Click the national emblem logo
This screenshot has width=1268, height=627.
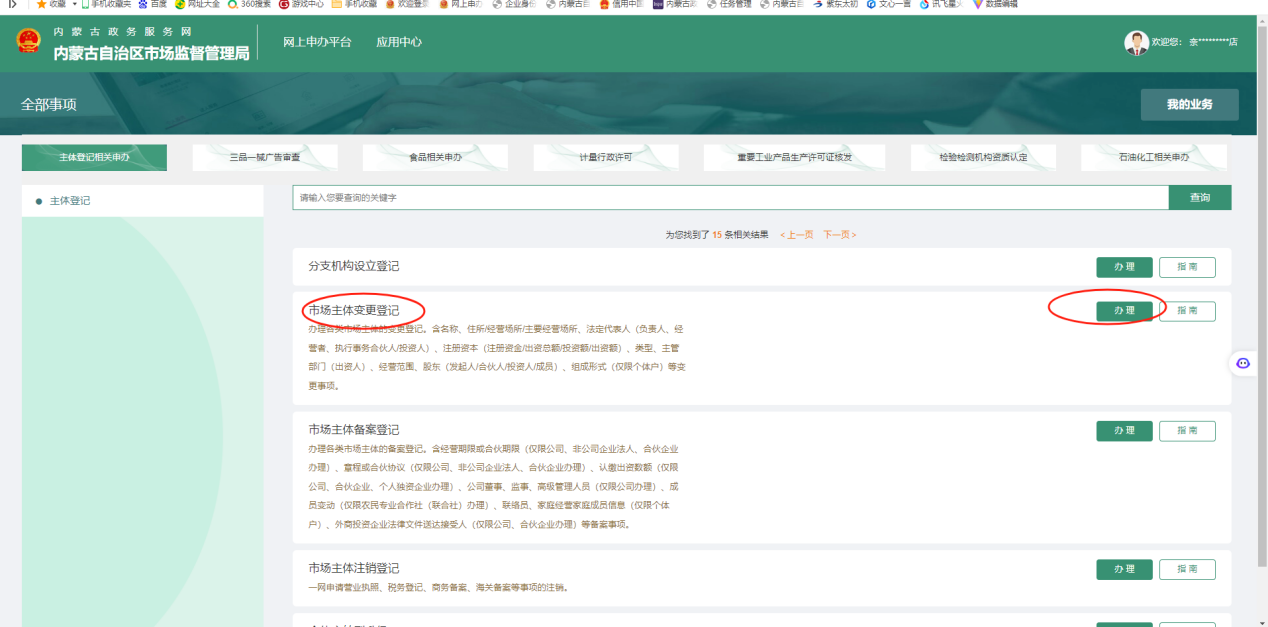[x=28, y=42]
